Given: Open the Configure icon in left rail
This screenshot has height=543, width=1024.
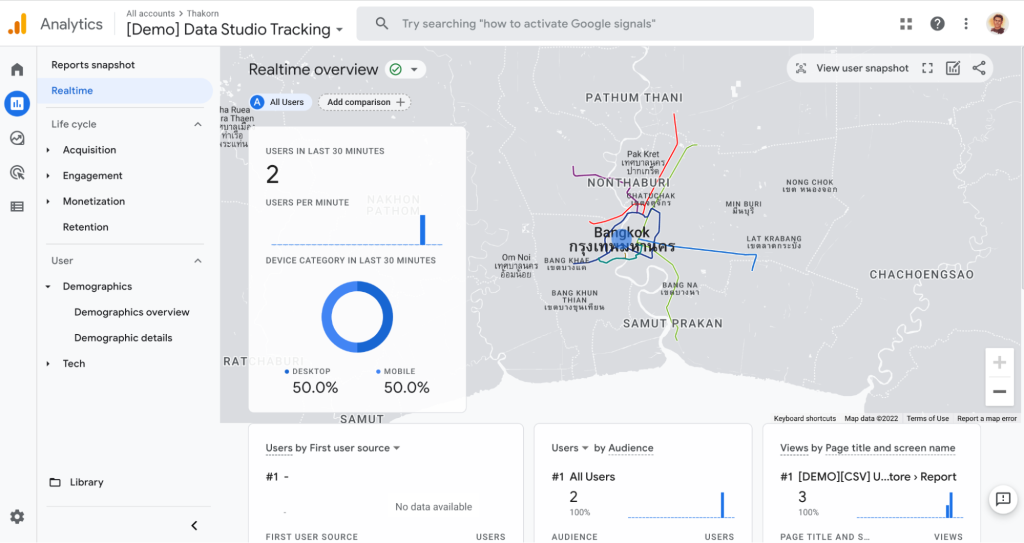Looking at the screenshot, I should (x=17, y=206).
